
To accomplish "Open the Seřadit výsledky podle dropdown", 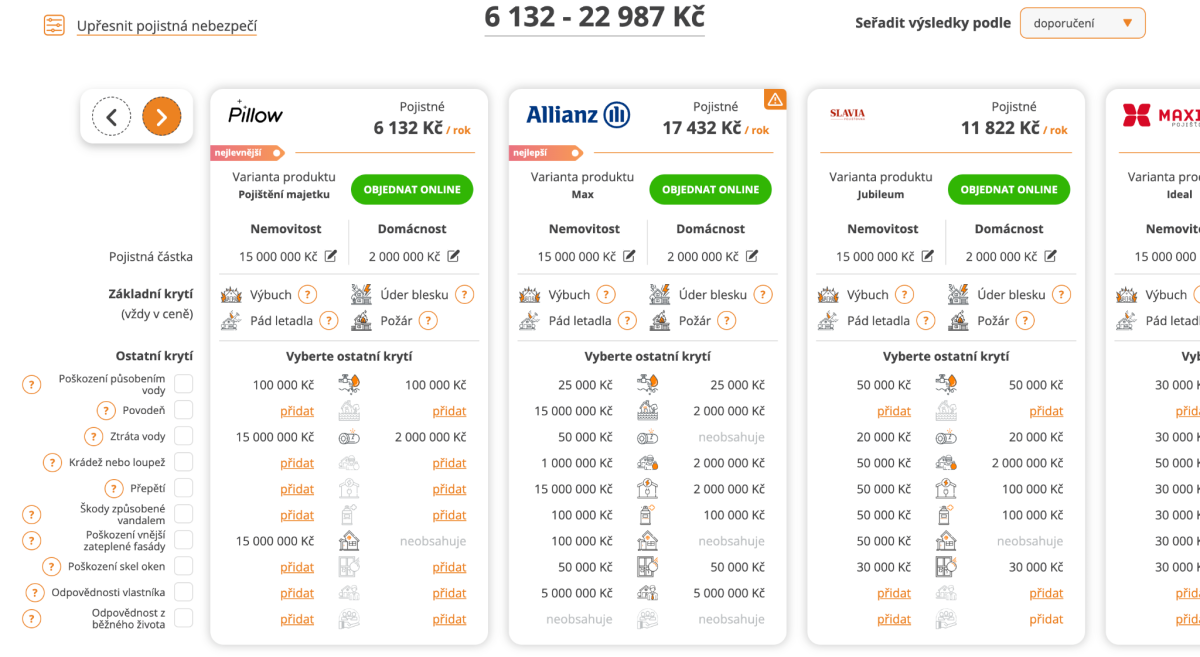I will (x=1082, y=23).
